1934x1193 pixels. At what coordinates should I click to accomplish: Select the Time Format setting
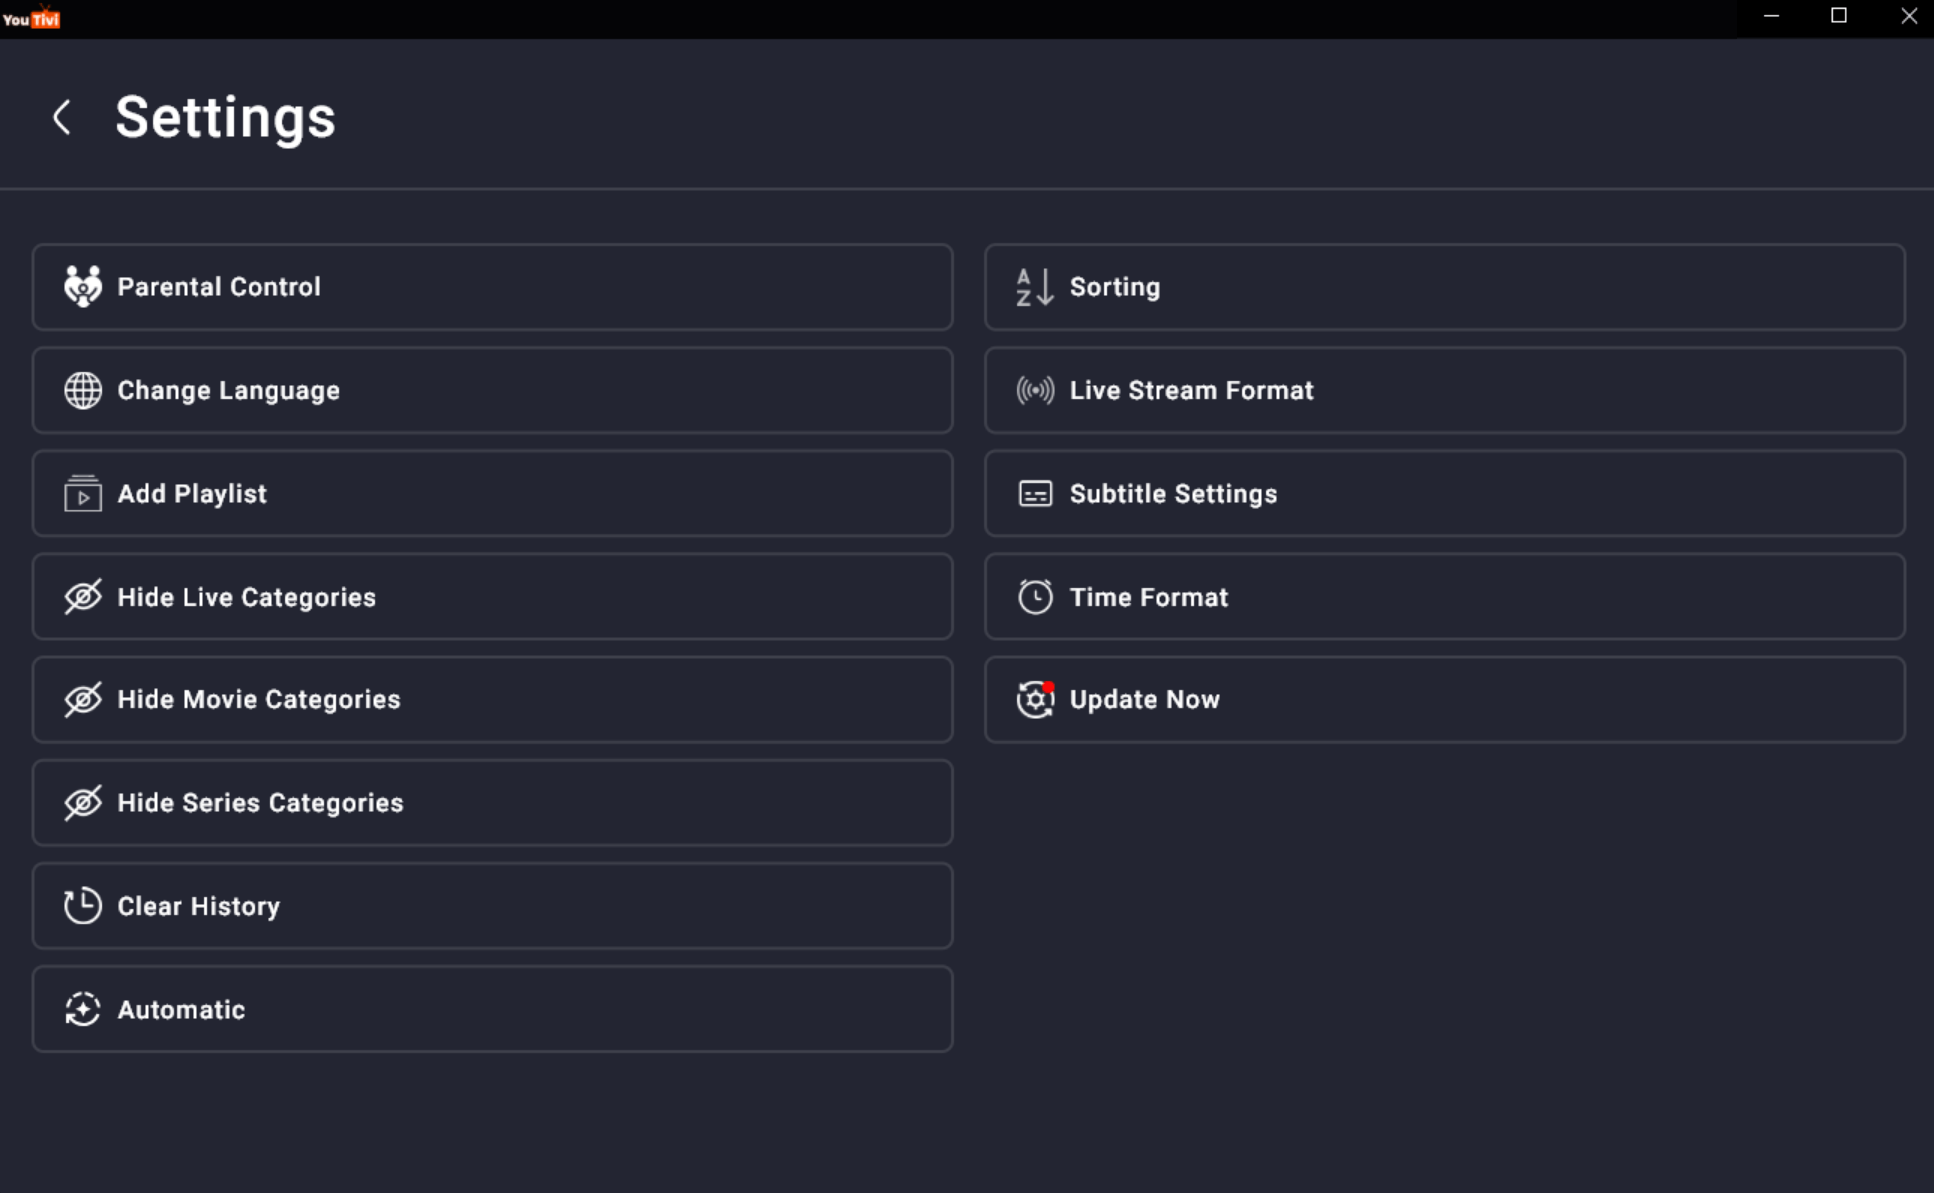point(1444,597)
